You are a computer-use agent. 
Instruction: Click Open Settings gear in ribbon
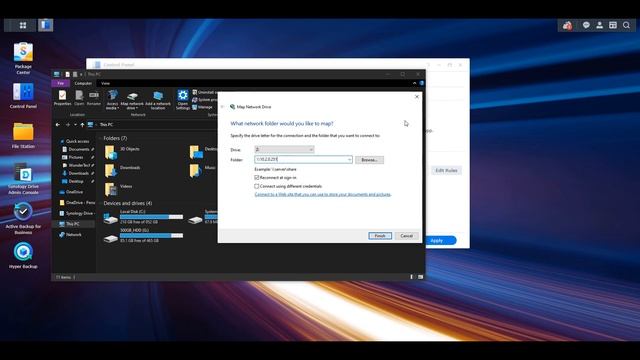(183, 100)
